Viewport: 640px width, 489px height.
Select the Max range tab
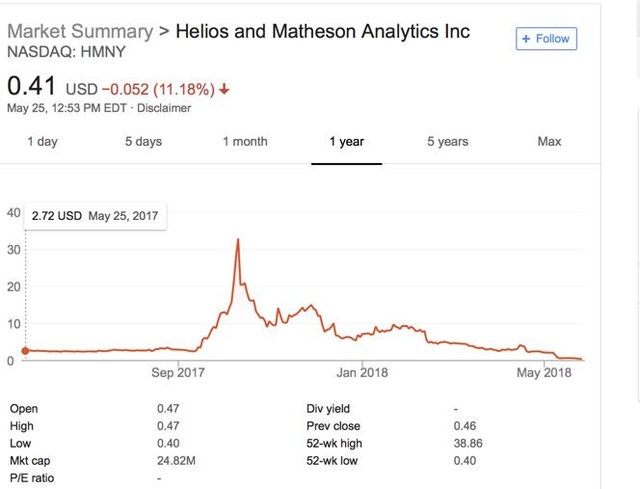(549, 141)
